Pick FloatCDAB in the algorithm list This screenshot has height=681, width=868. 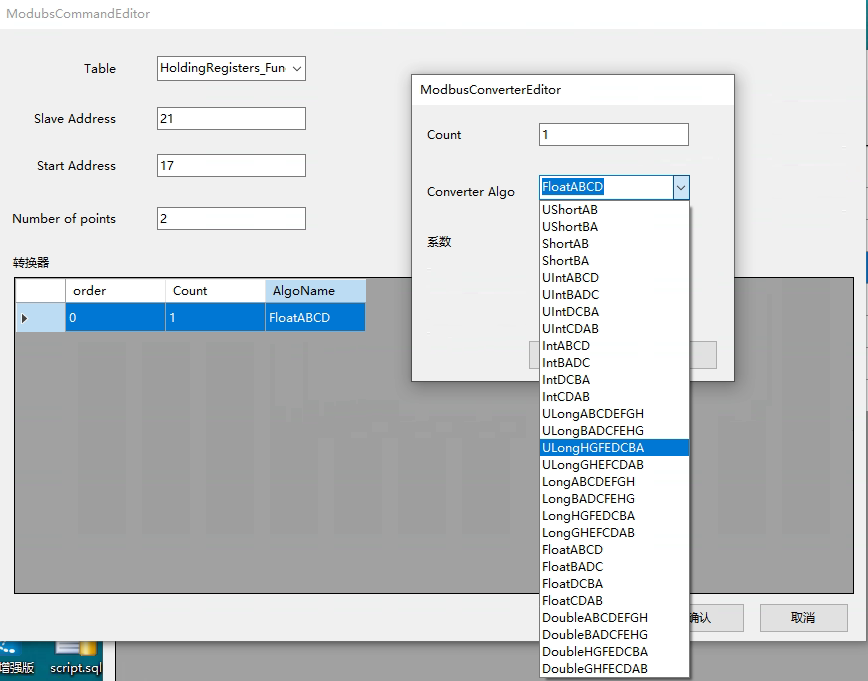[572, 601]
